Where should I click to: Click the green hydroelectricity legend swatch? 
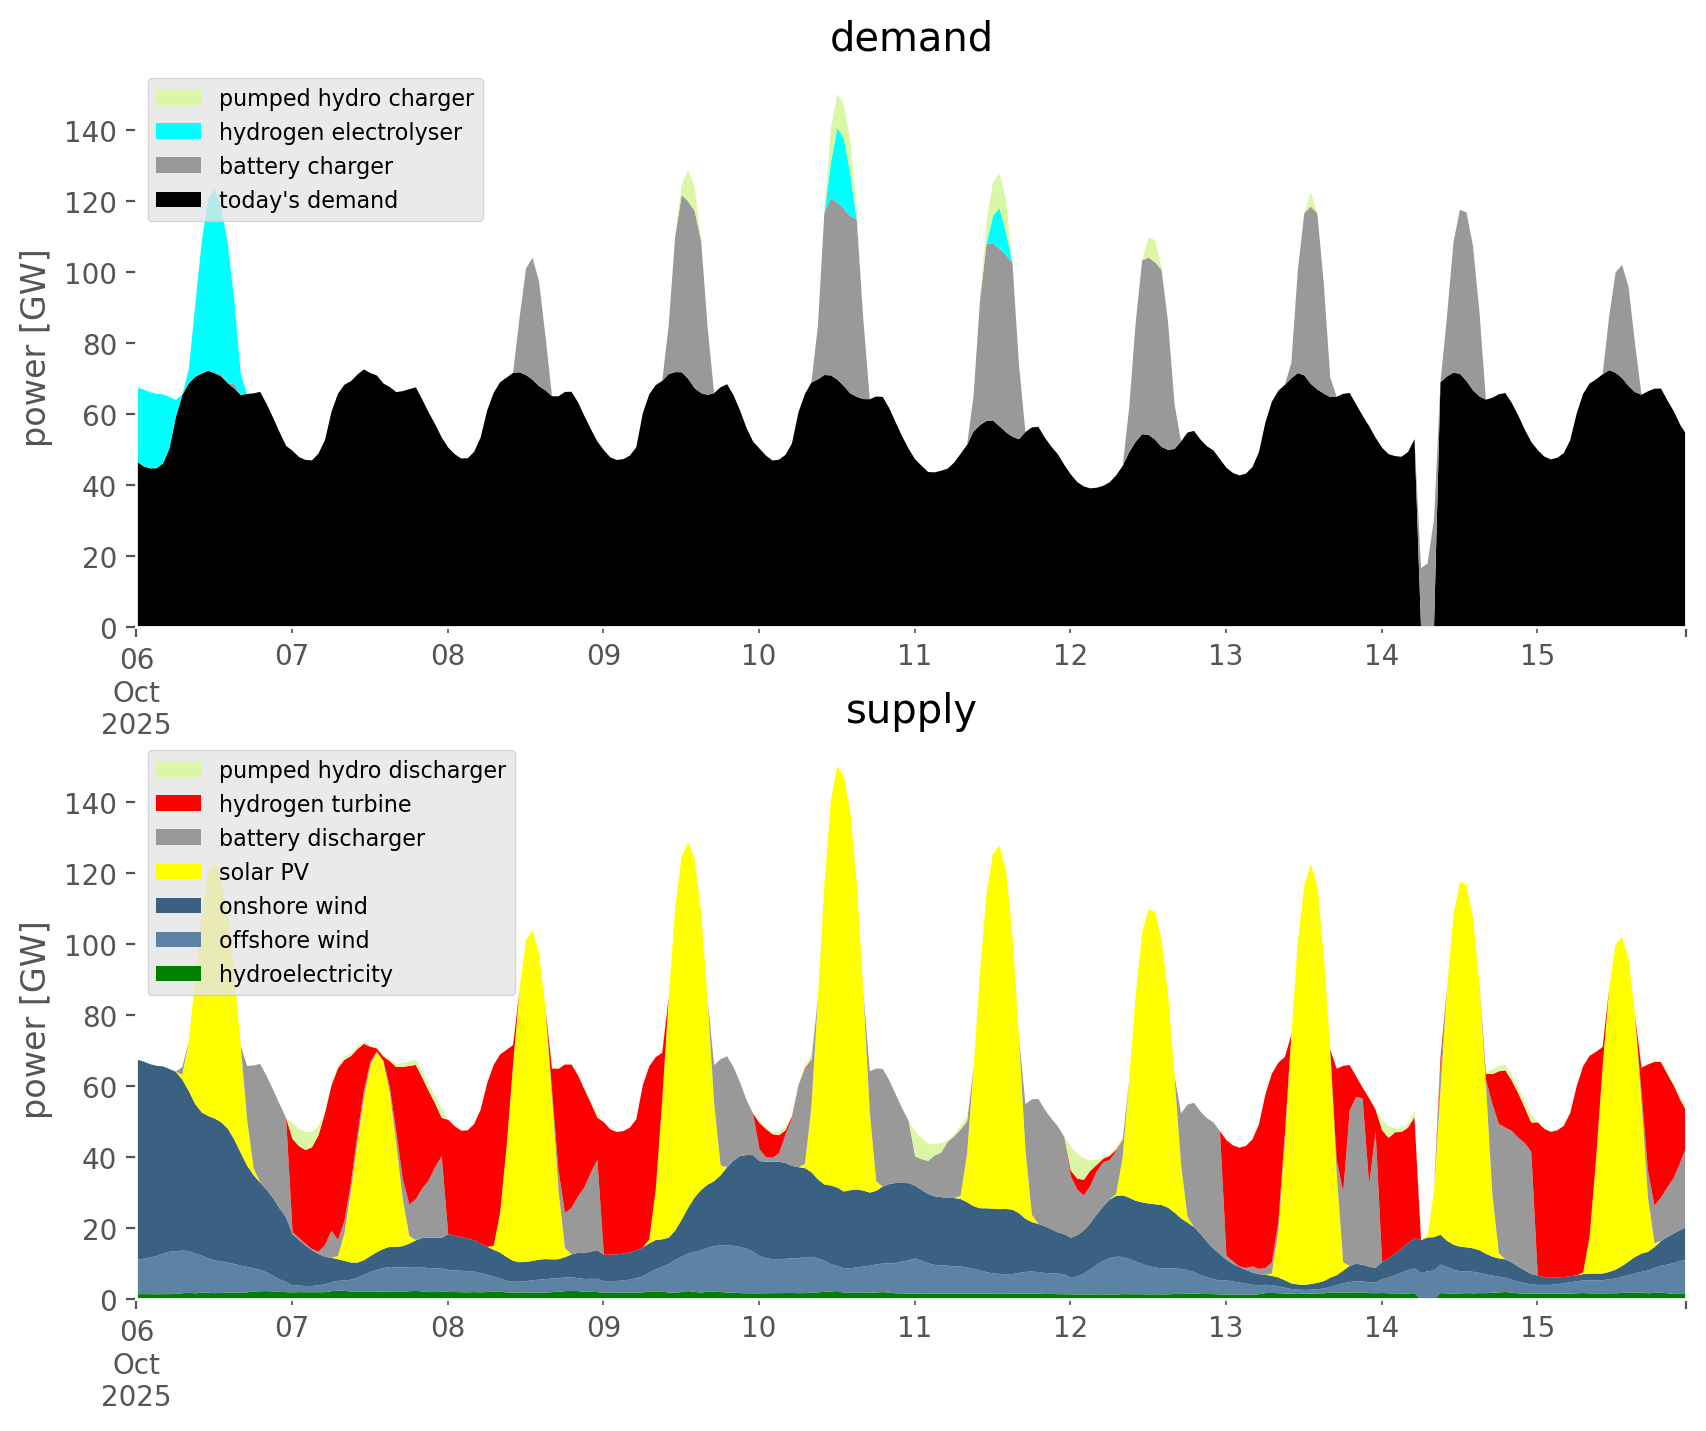coord(179,974)
